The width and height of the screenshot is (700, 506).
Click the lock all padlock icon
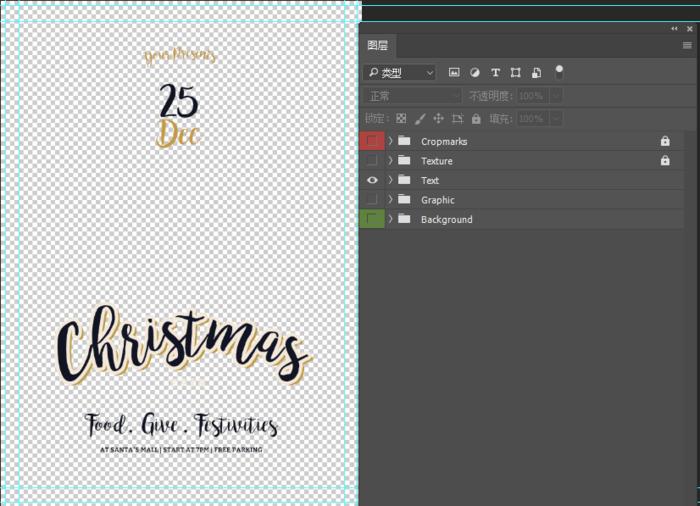(476, 119)
